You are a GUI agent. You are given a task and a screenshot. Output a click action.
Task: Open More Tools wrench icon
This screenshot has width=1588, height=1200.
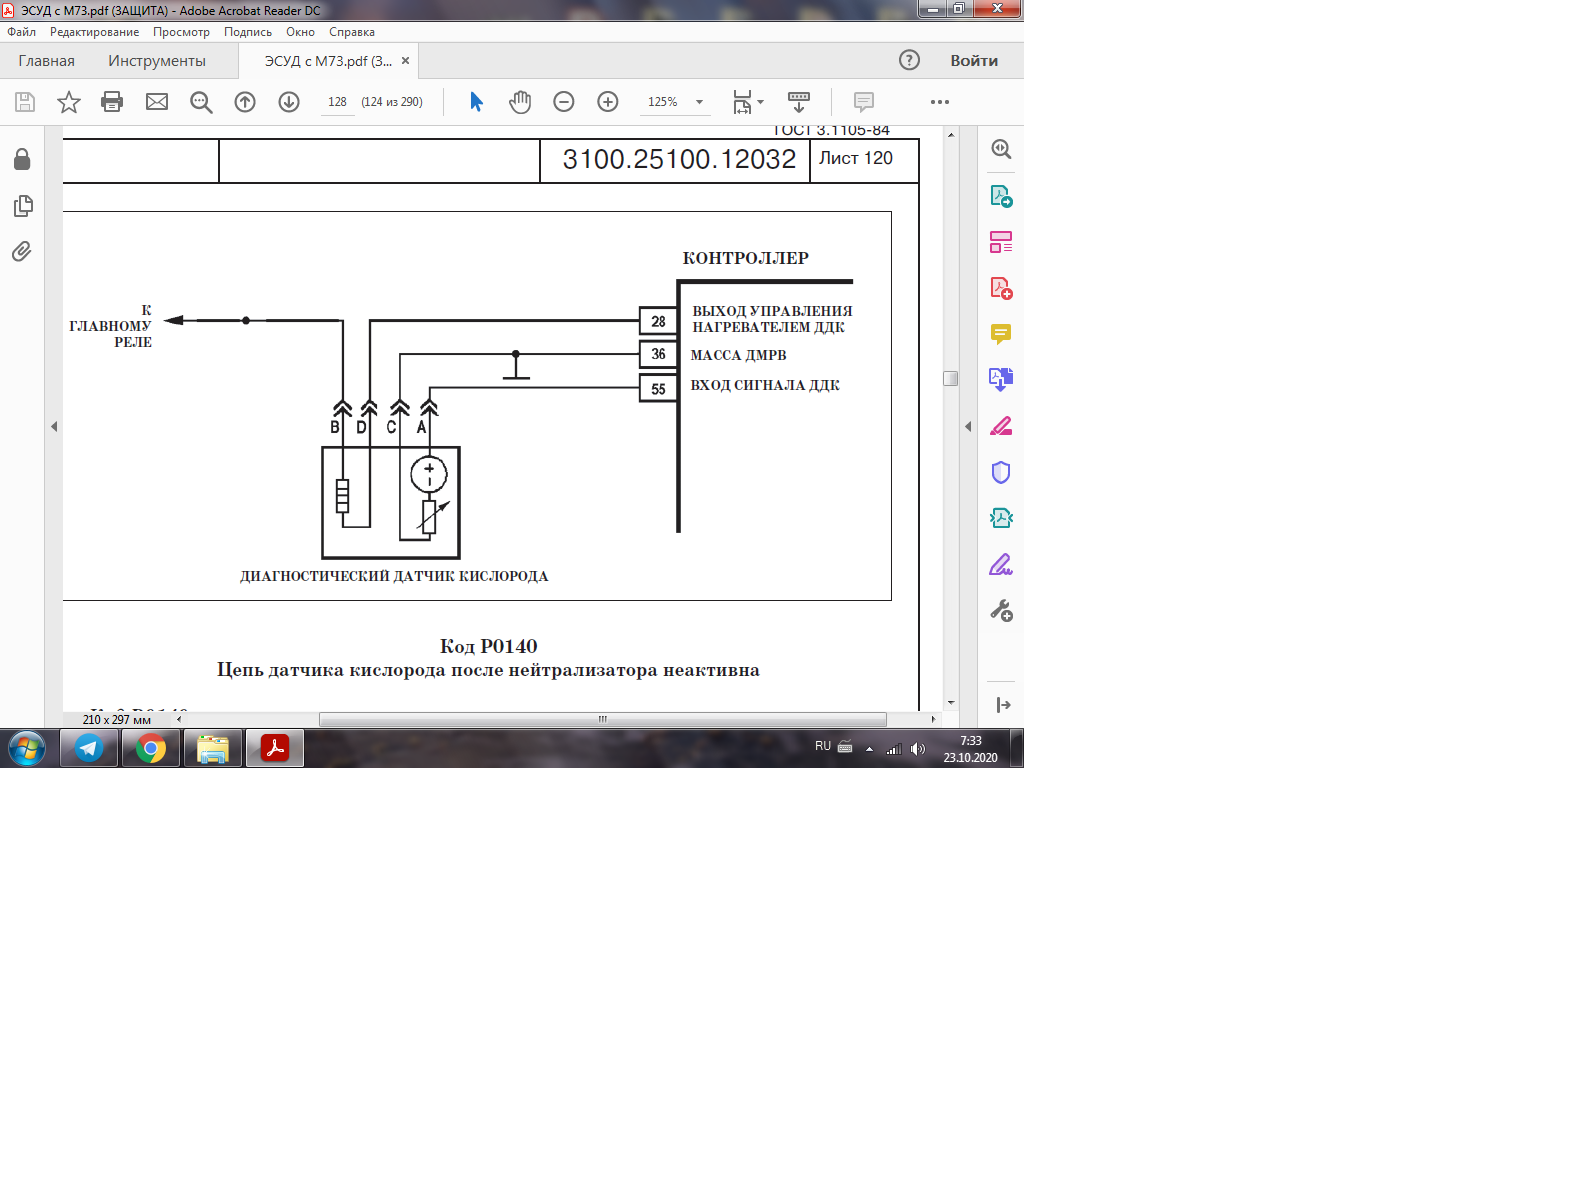click(1001, 610)
